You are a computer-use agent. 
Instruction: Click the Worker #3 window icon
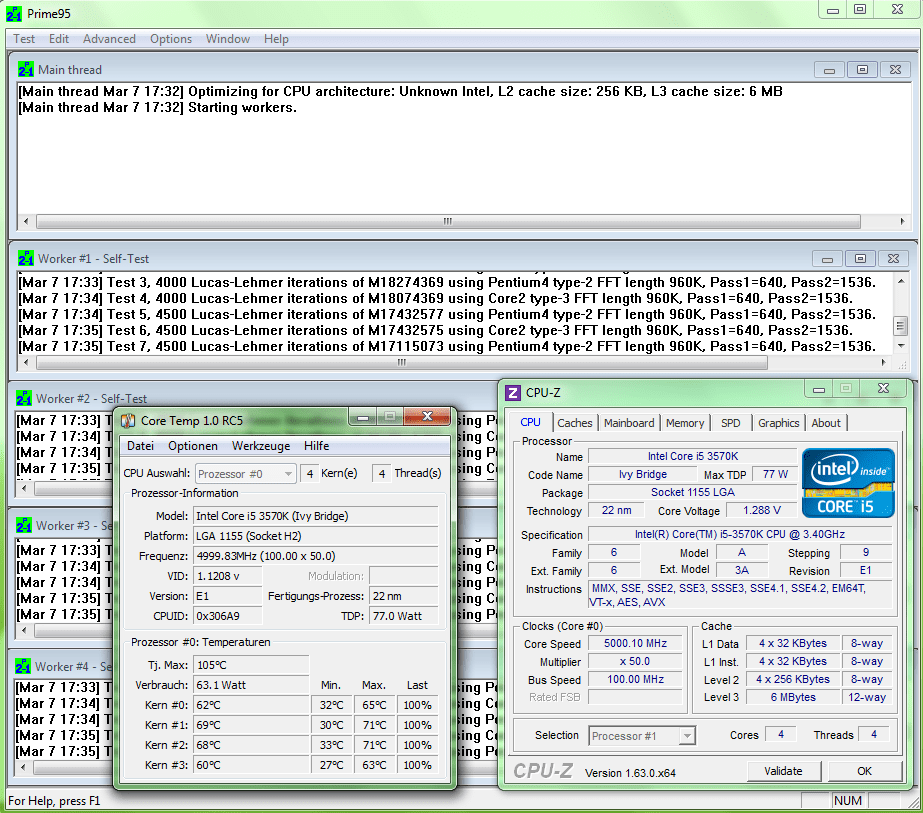(x=24, y=525)
